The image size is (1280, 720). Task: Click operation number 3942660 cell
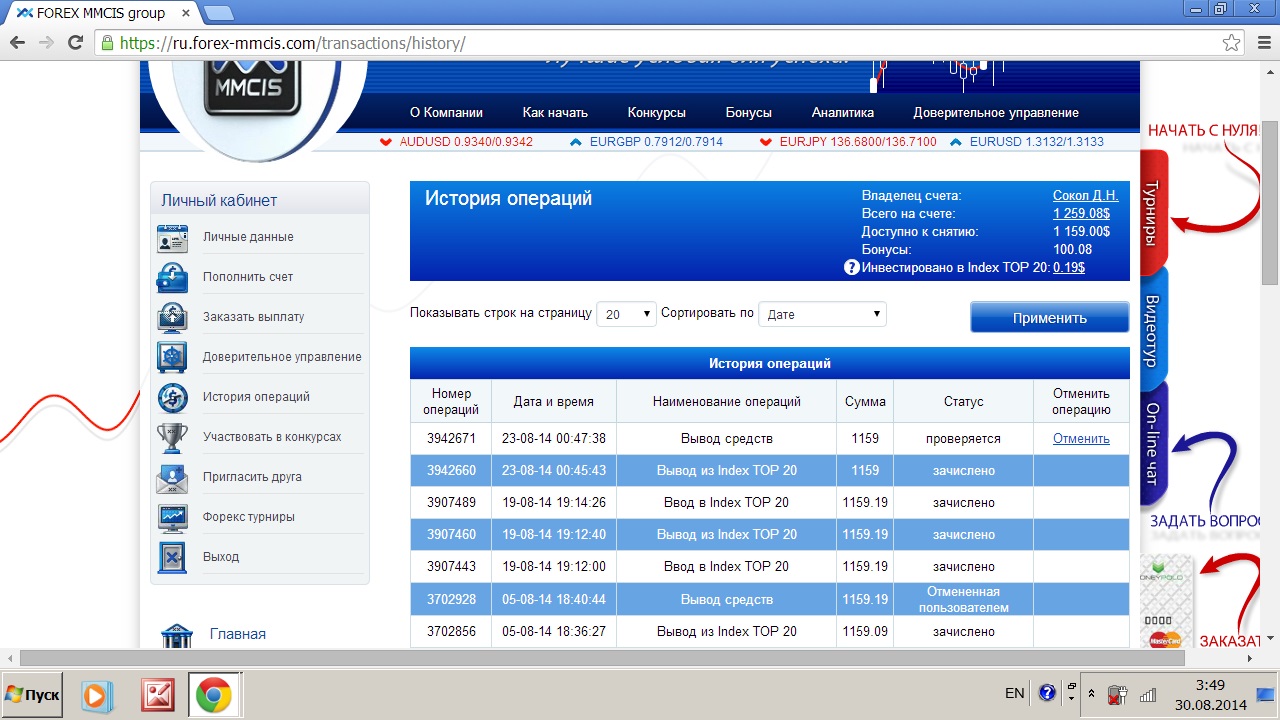point(451,470)
